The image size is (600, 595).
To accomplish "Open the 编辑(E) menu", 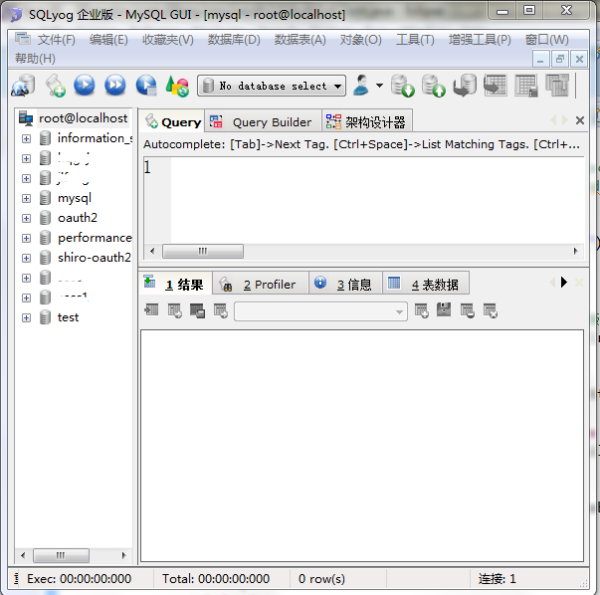I will click(x=109, y=39).
